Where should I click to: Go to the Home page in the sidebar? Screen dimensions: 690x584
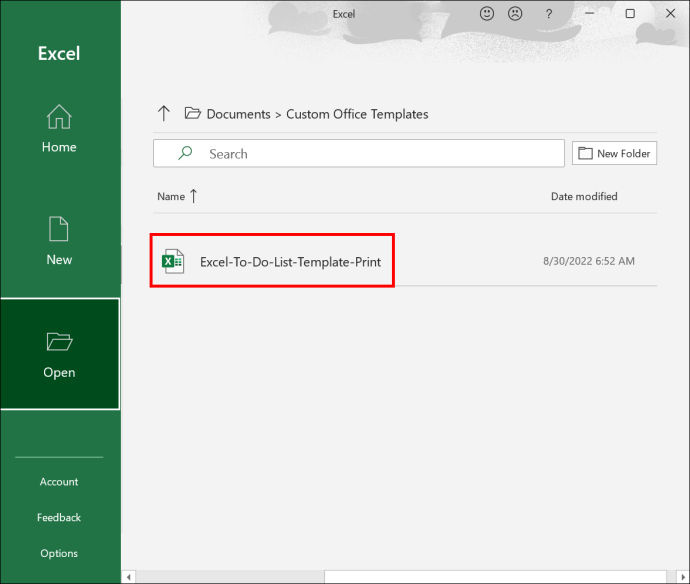coord(59,129)
